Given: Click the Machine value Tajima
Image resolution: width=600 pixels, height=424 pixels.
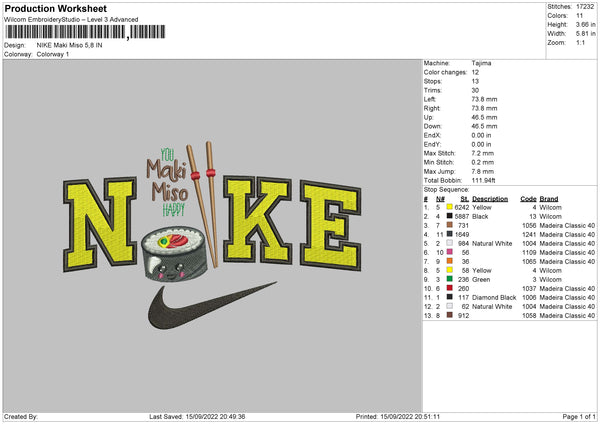Looking at the screenshot, I should coord(481,63).
